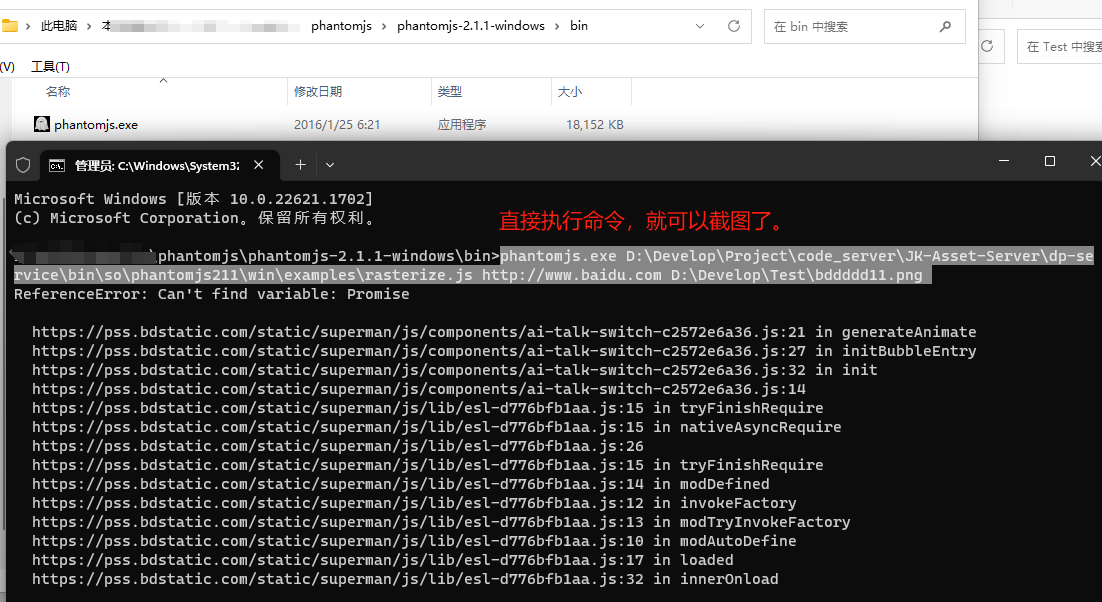
Task: Navigate to the phantomjs breadcrumb folder
Action: 342,26
